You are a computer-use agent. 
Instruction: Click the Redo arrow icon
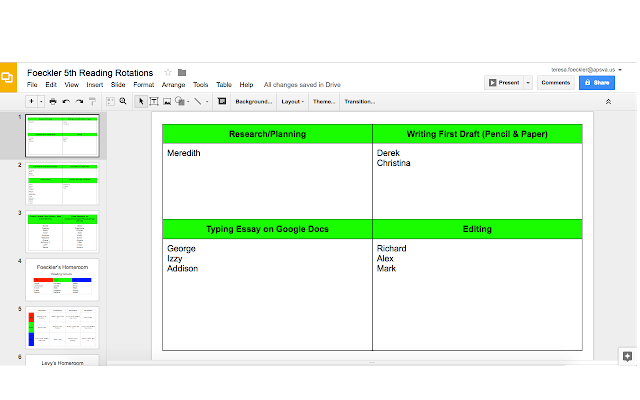click(79, 101)
